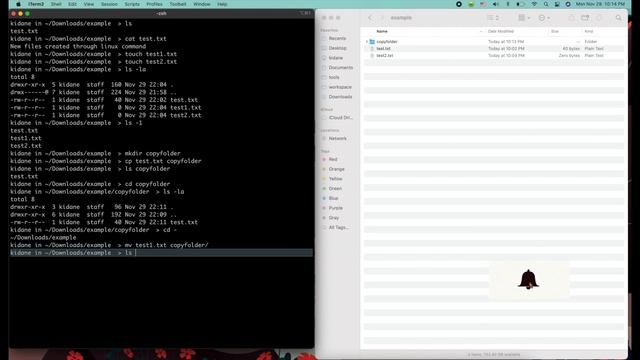Click the Finder window title 'example'

401,18
